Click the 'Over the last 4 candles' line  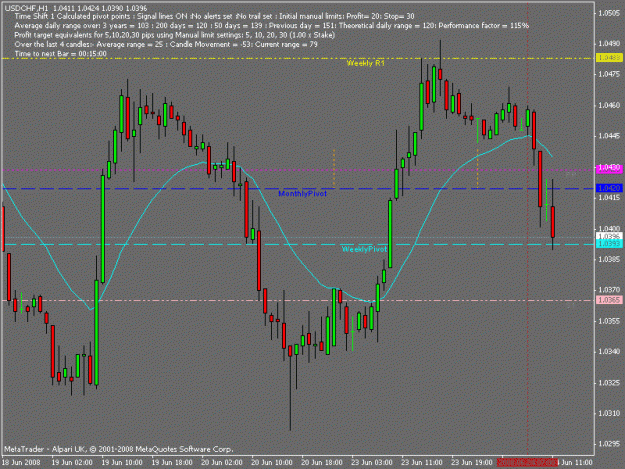[x=166, y=45]
